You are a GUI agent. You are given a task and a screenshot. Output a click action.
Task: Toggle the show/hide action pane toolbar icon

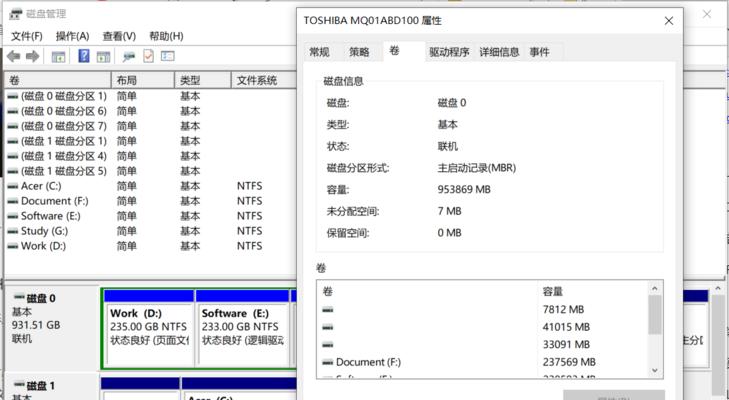[x=103, y=57]
